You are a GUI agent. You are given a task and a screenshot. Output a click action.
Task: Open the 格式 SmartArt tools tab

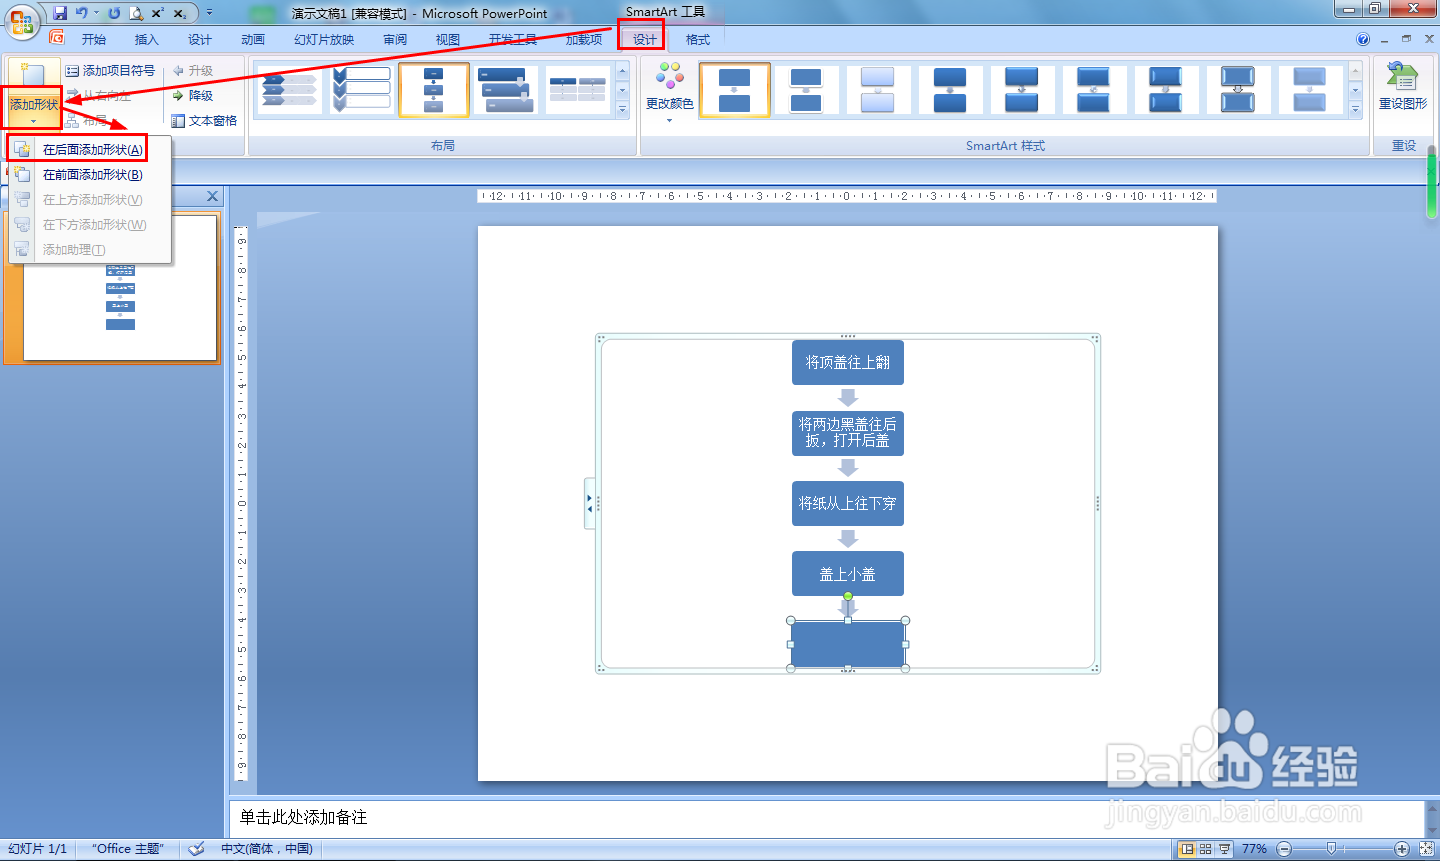698,40
